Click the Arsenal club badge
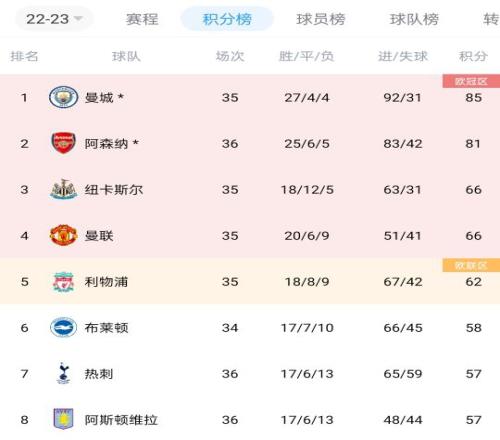The width and height of the screenshot is (500, 440). pyautogui.click(x=63, y=143)
